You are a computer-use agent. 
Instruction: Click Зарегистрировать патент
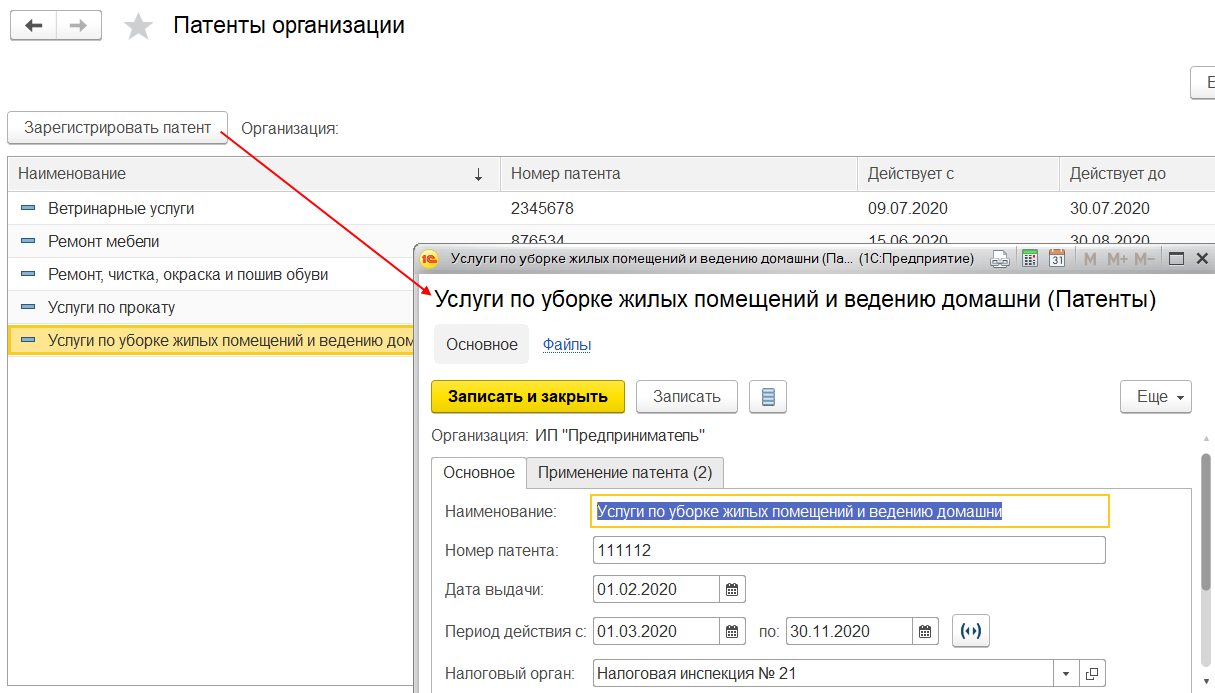[x=118, y=127]
